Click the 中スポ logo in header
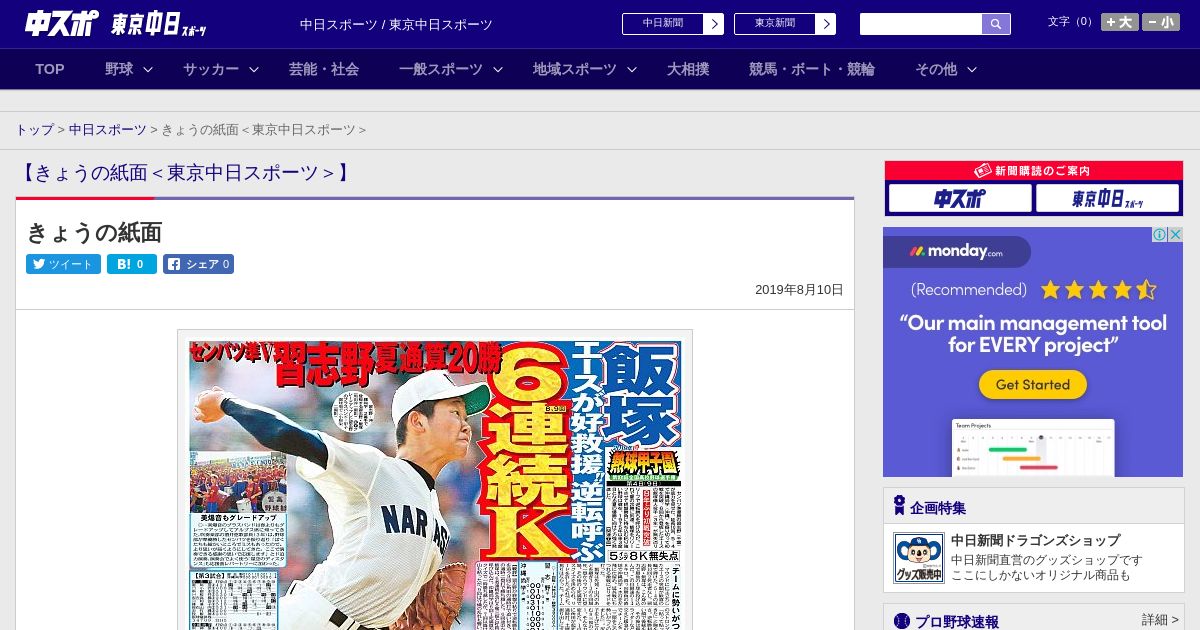The height and width of the screenshot is (630, 1200). pyautogui.click(x=62, y=23)
